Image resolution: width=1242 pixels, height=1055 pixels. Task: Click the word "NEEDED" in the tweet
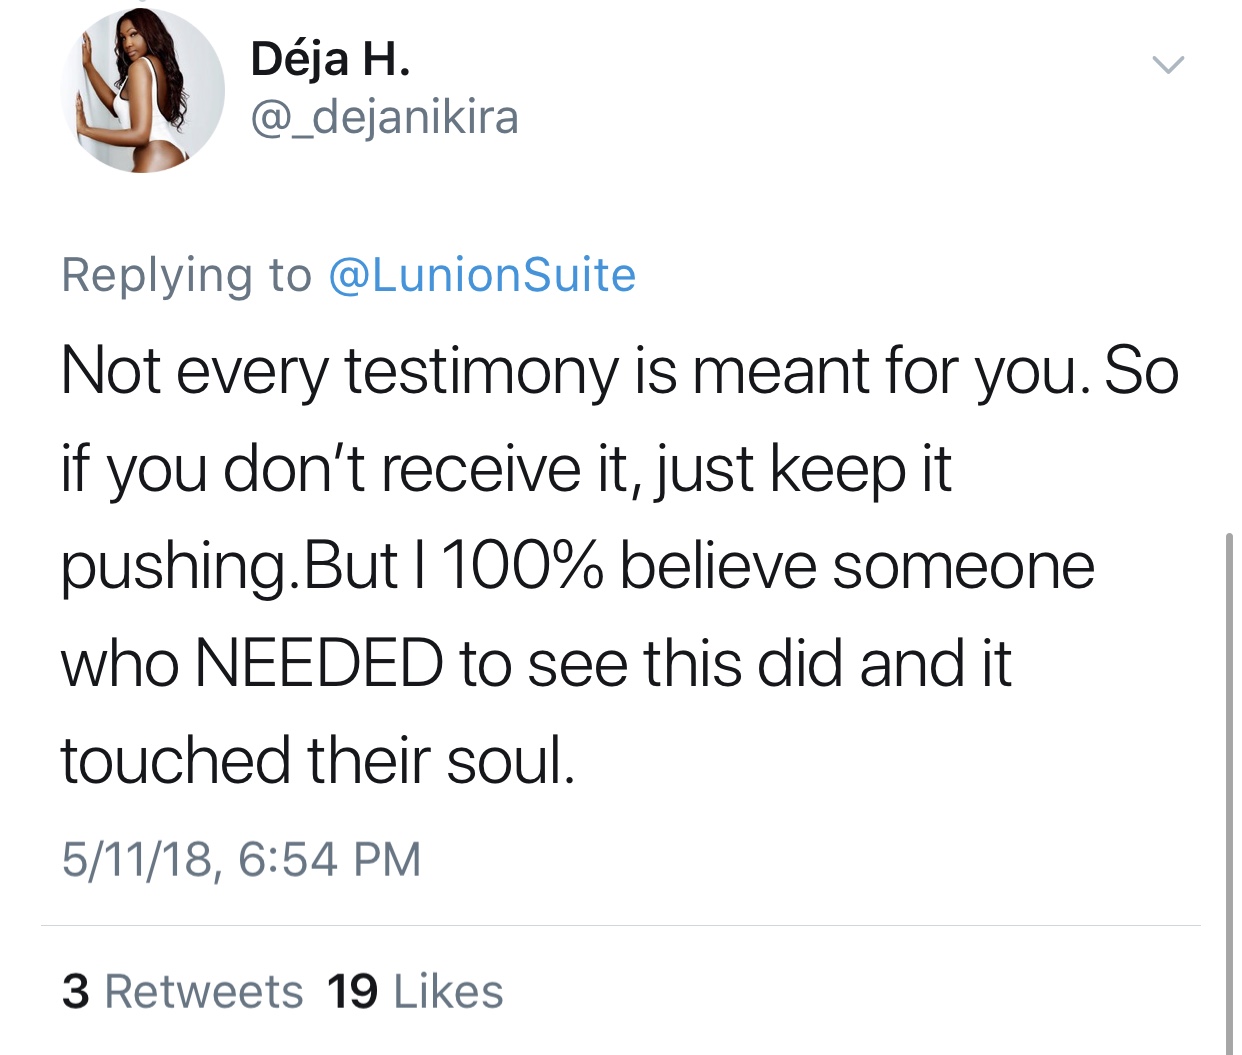[x=319, y=663]
